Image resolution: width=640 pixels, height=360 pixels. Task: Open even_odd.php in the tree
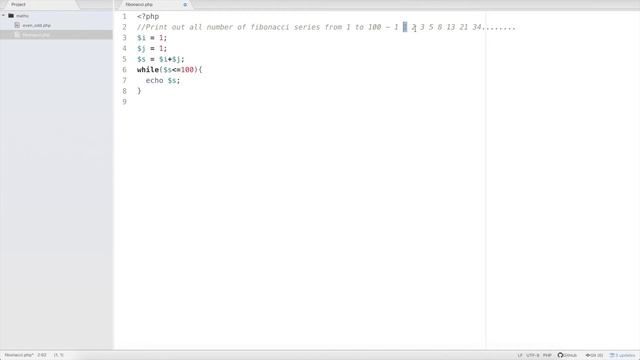[x=36, y=25]
